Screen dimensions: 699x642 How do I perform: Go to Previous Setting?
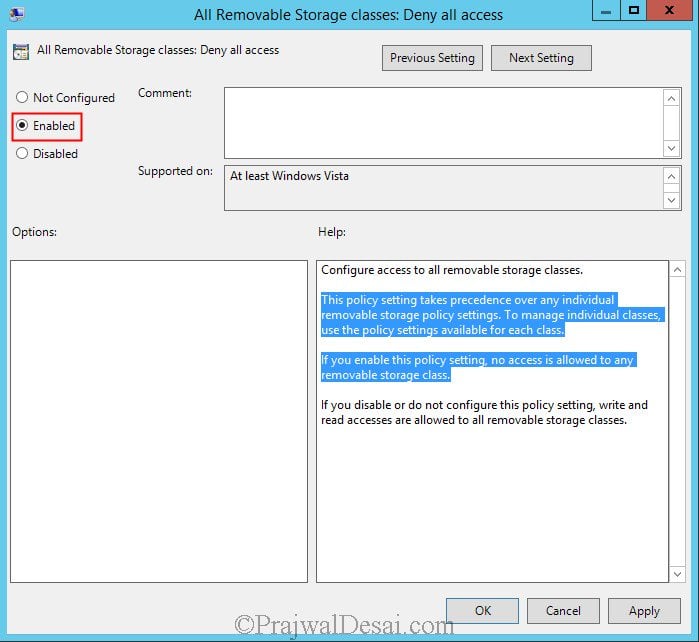click(x=432, y=58)
